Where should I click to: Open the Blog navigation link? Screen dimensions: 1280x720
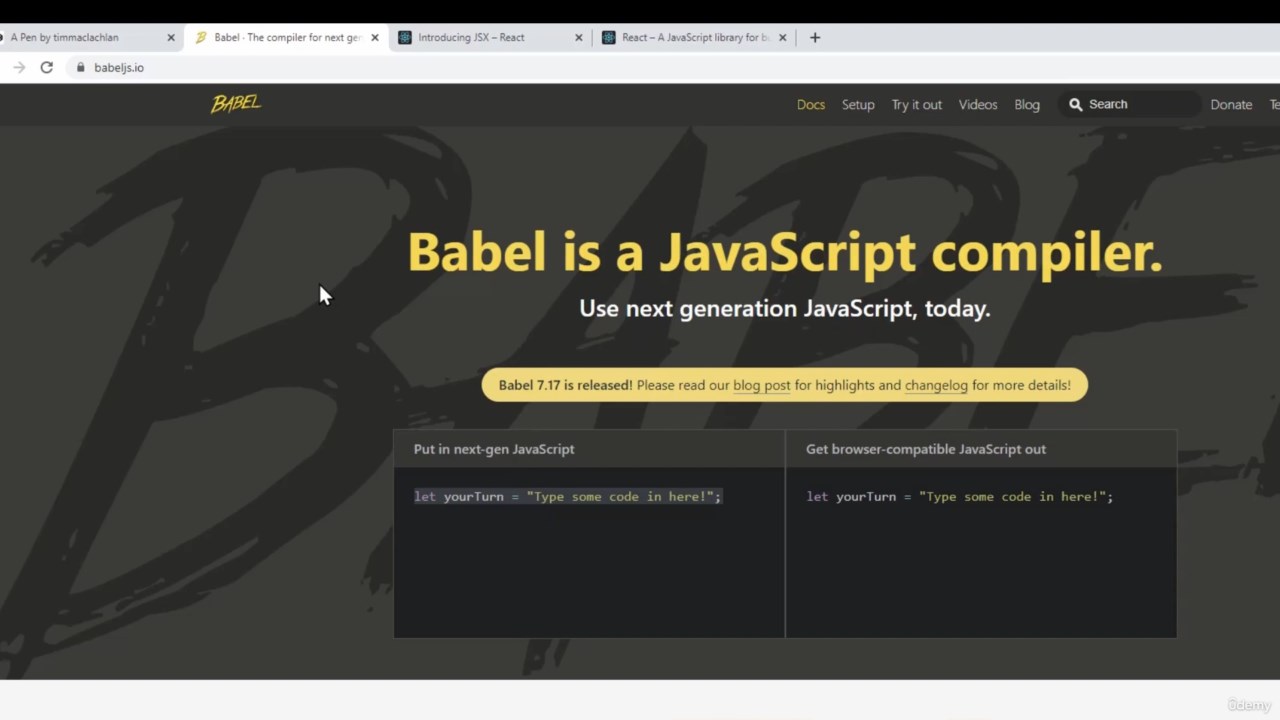1027,104
